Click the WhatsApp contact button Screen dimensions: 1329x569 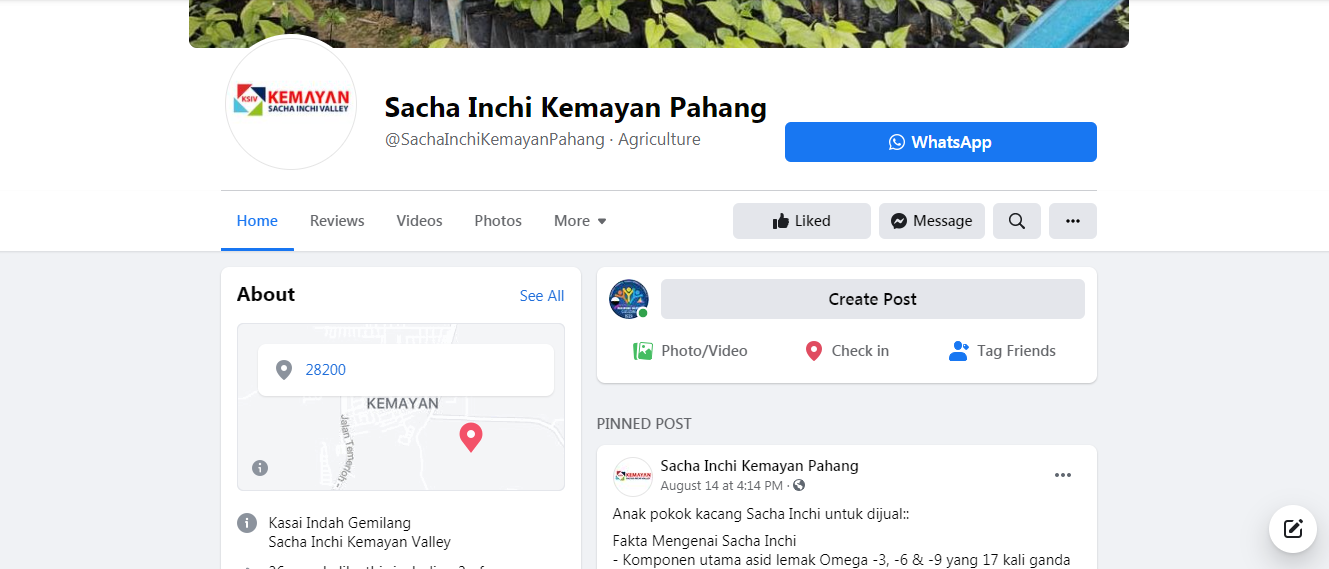(940, 142)
